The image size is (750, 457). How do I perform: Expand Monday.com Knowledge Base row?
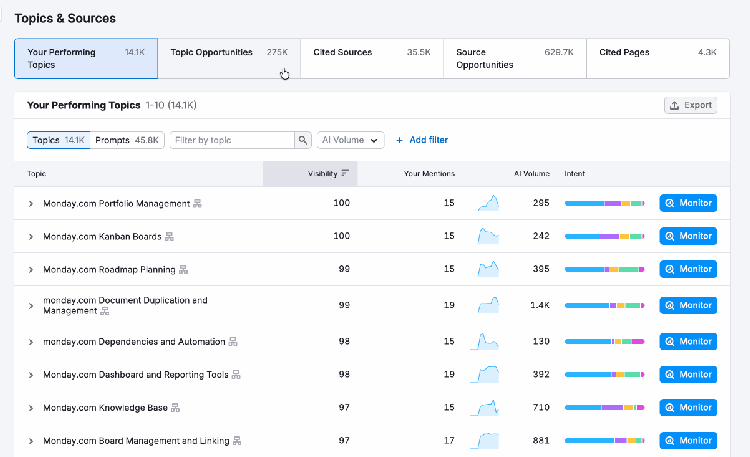tap(31, 408)
